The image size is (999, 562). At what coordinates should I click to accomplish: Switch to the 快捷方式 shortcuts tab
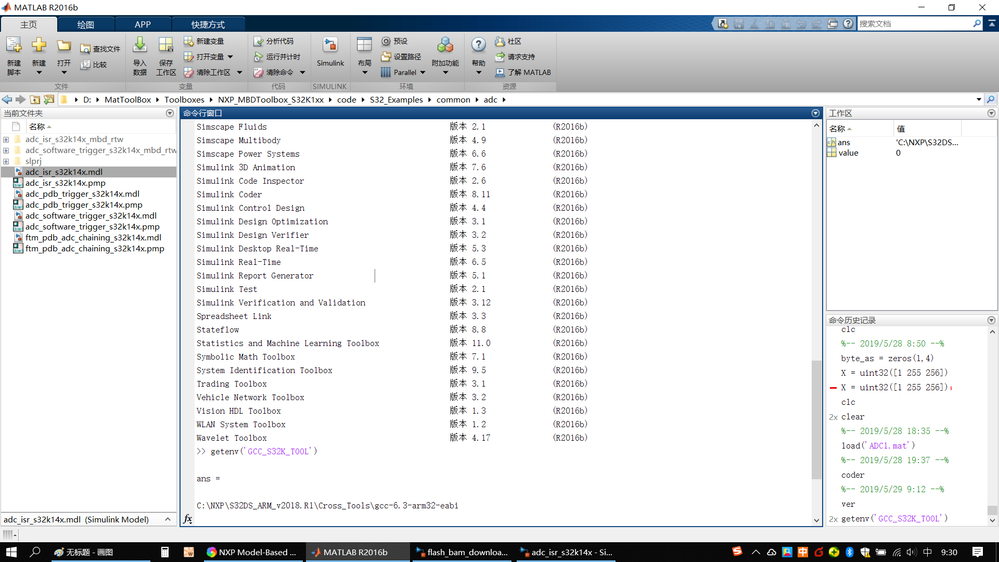[x=208, y=24]
